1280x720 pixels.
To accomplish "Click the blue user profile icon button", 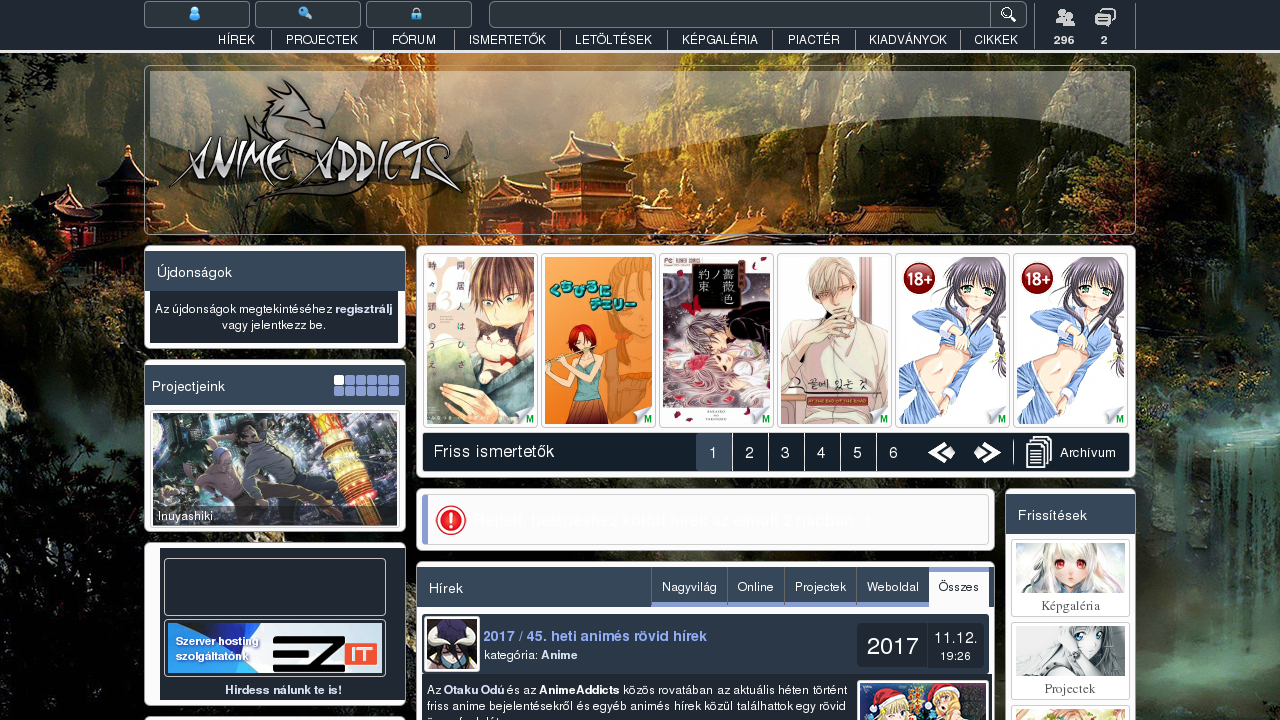I will pos(197,14).
